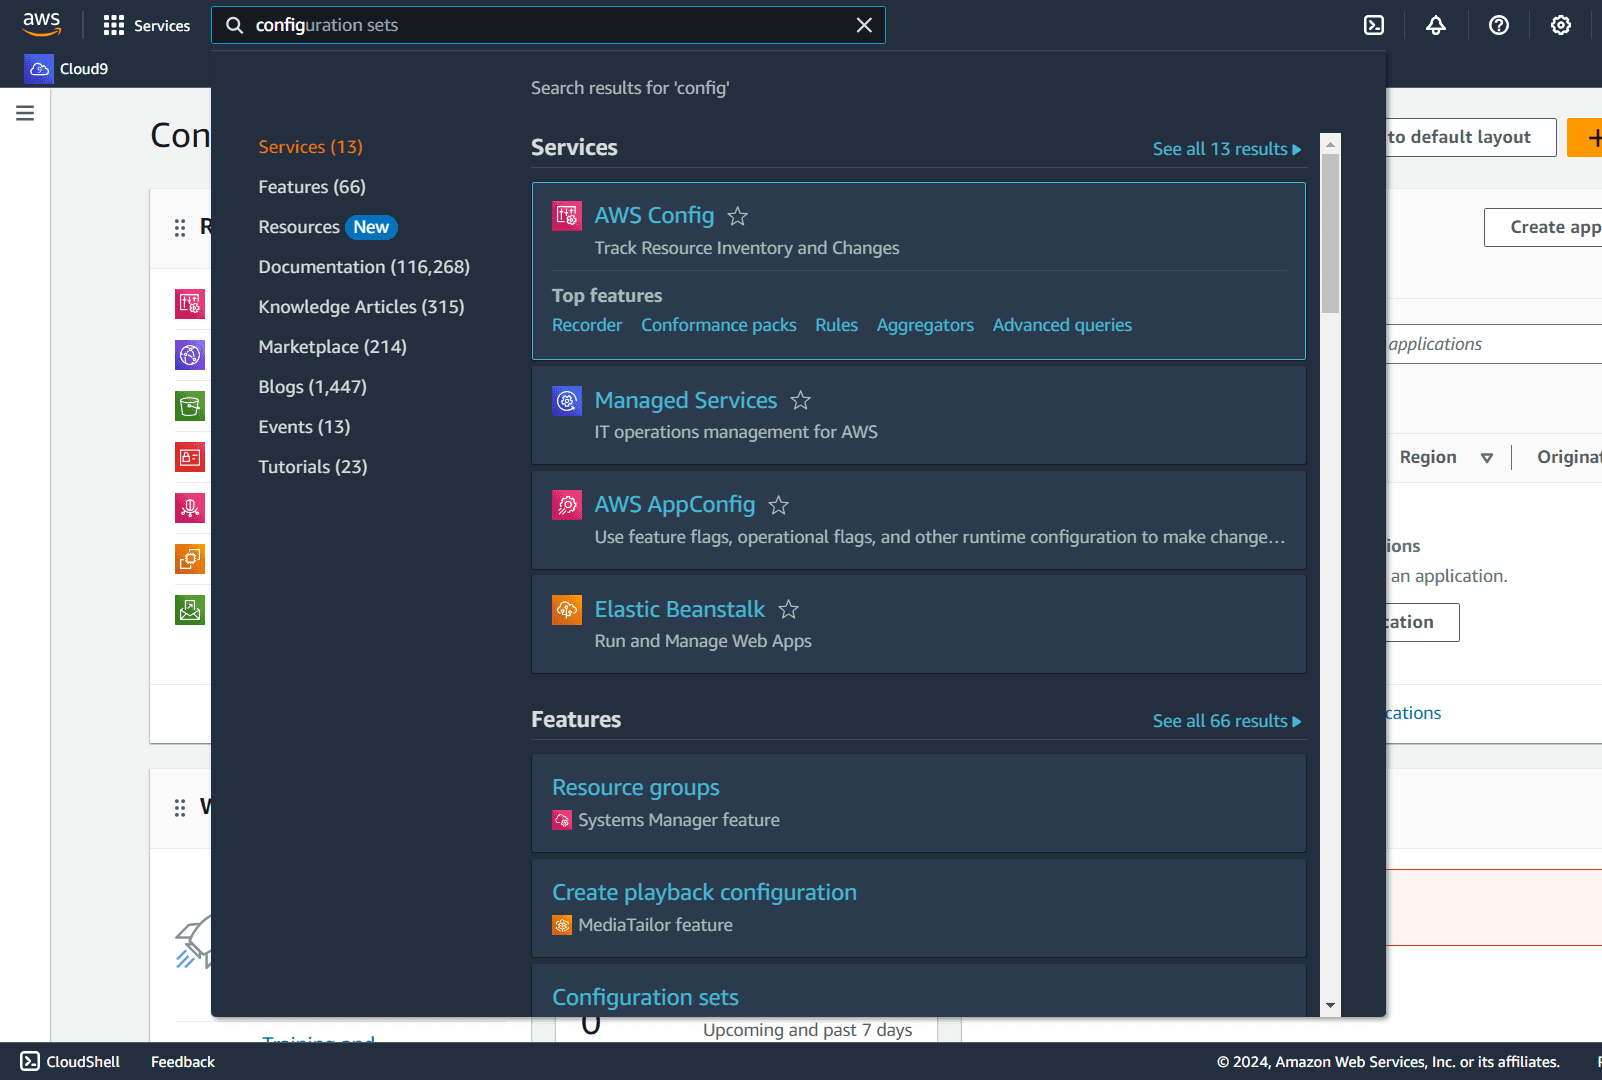
Task: Open the red ID card recent service icon
Action: [x=190, y=457]
